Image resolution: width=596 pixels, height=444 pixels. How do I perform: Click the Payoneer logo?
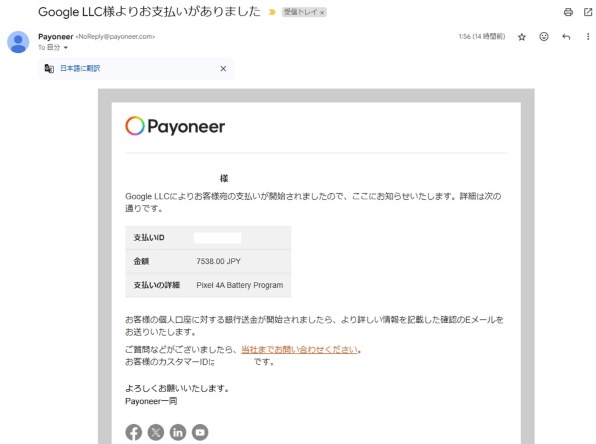pos(175,126)
